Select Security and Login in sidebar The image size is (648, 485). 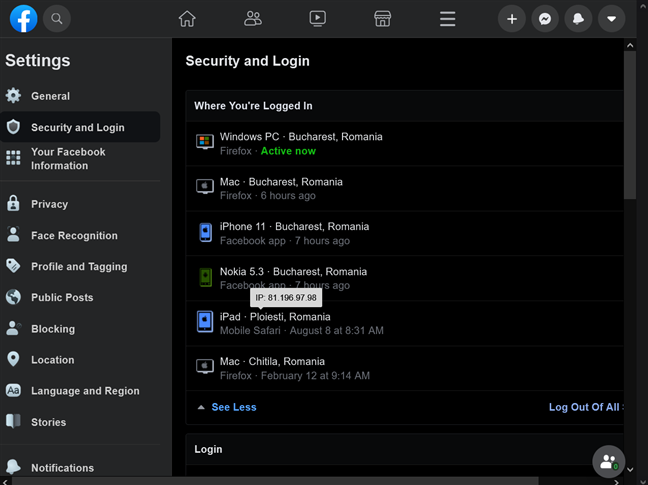click(x=80, y=127)
